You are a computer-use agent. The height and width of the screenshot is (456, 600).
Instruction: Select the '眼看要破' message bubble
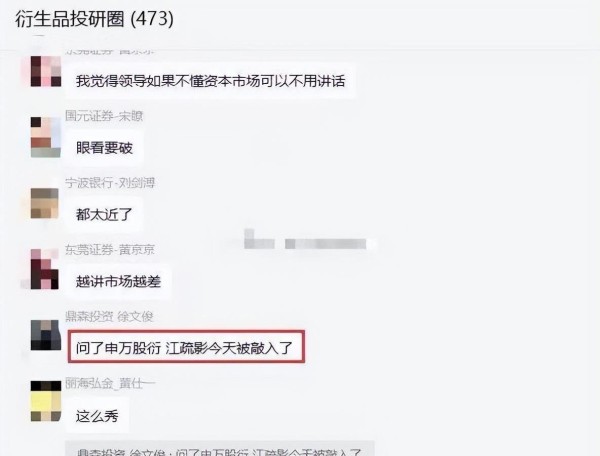(x=104, y=148)
